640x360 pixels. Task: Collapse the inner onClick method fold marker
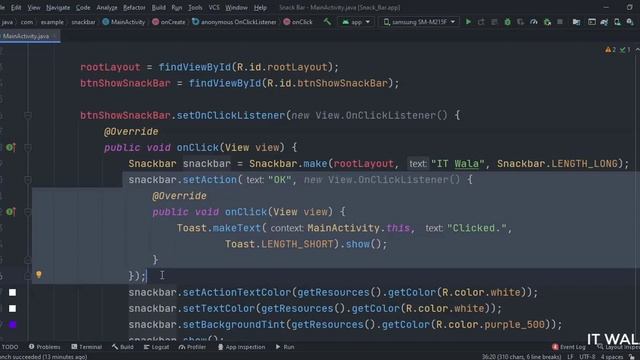[28, 211]
